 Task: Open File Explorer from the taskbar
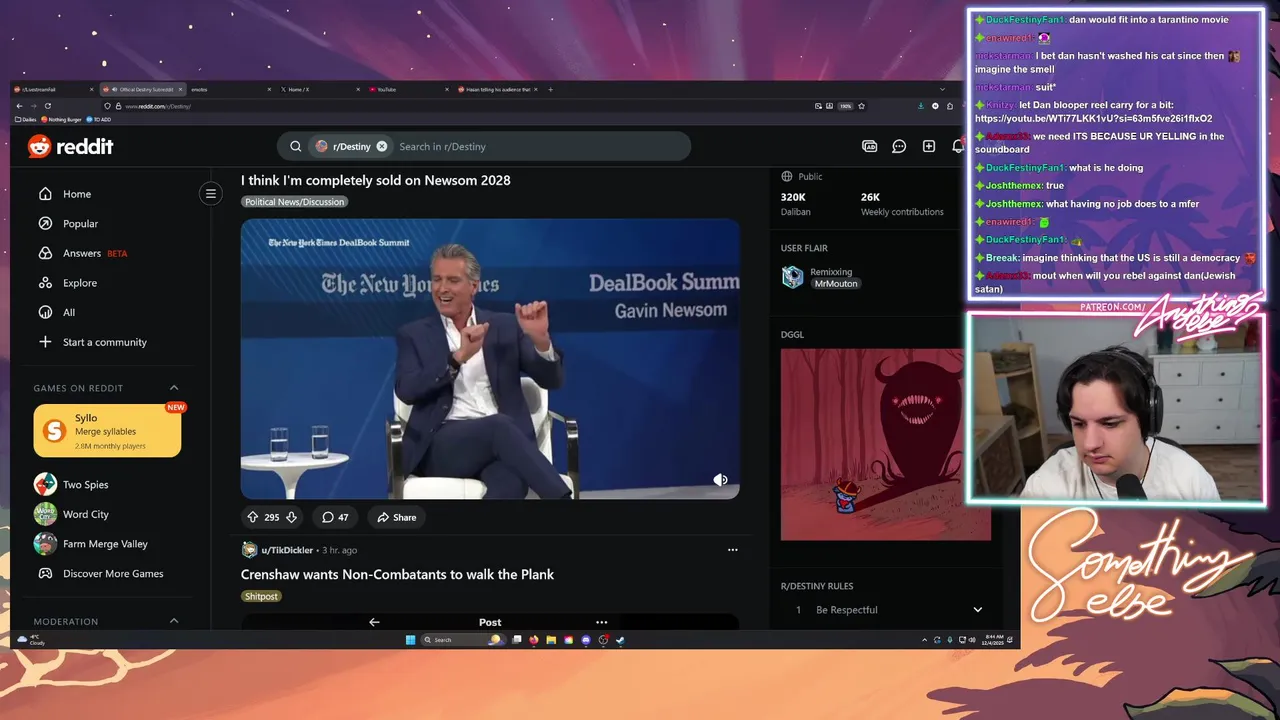click(x=551, y=640)
